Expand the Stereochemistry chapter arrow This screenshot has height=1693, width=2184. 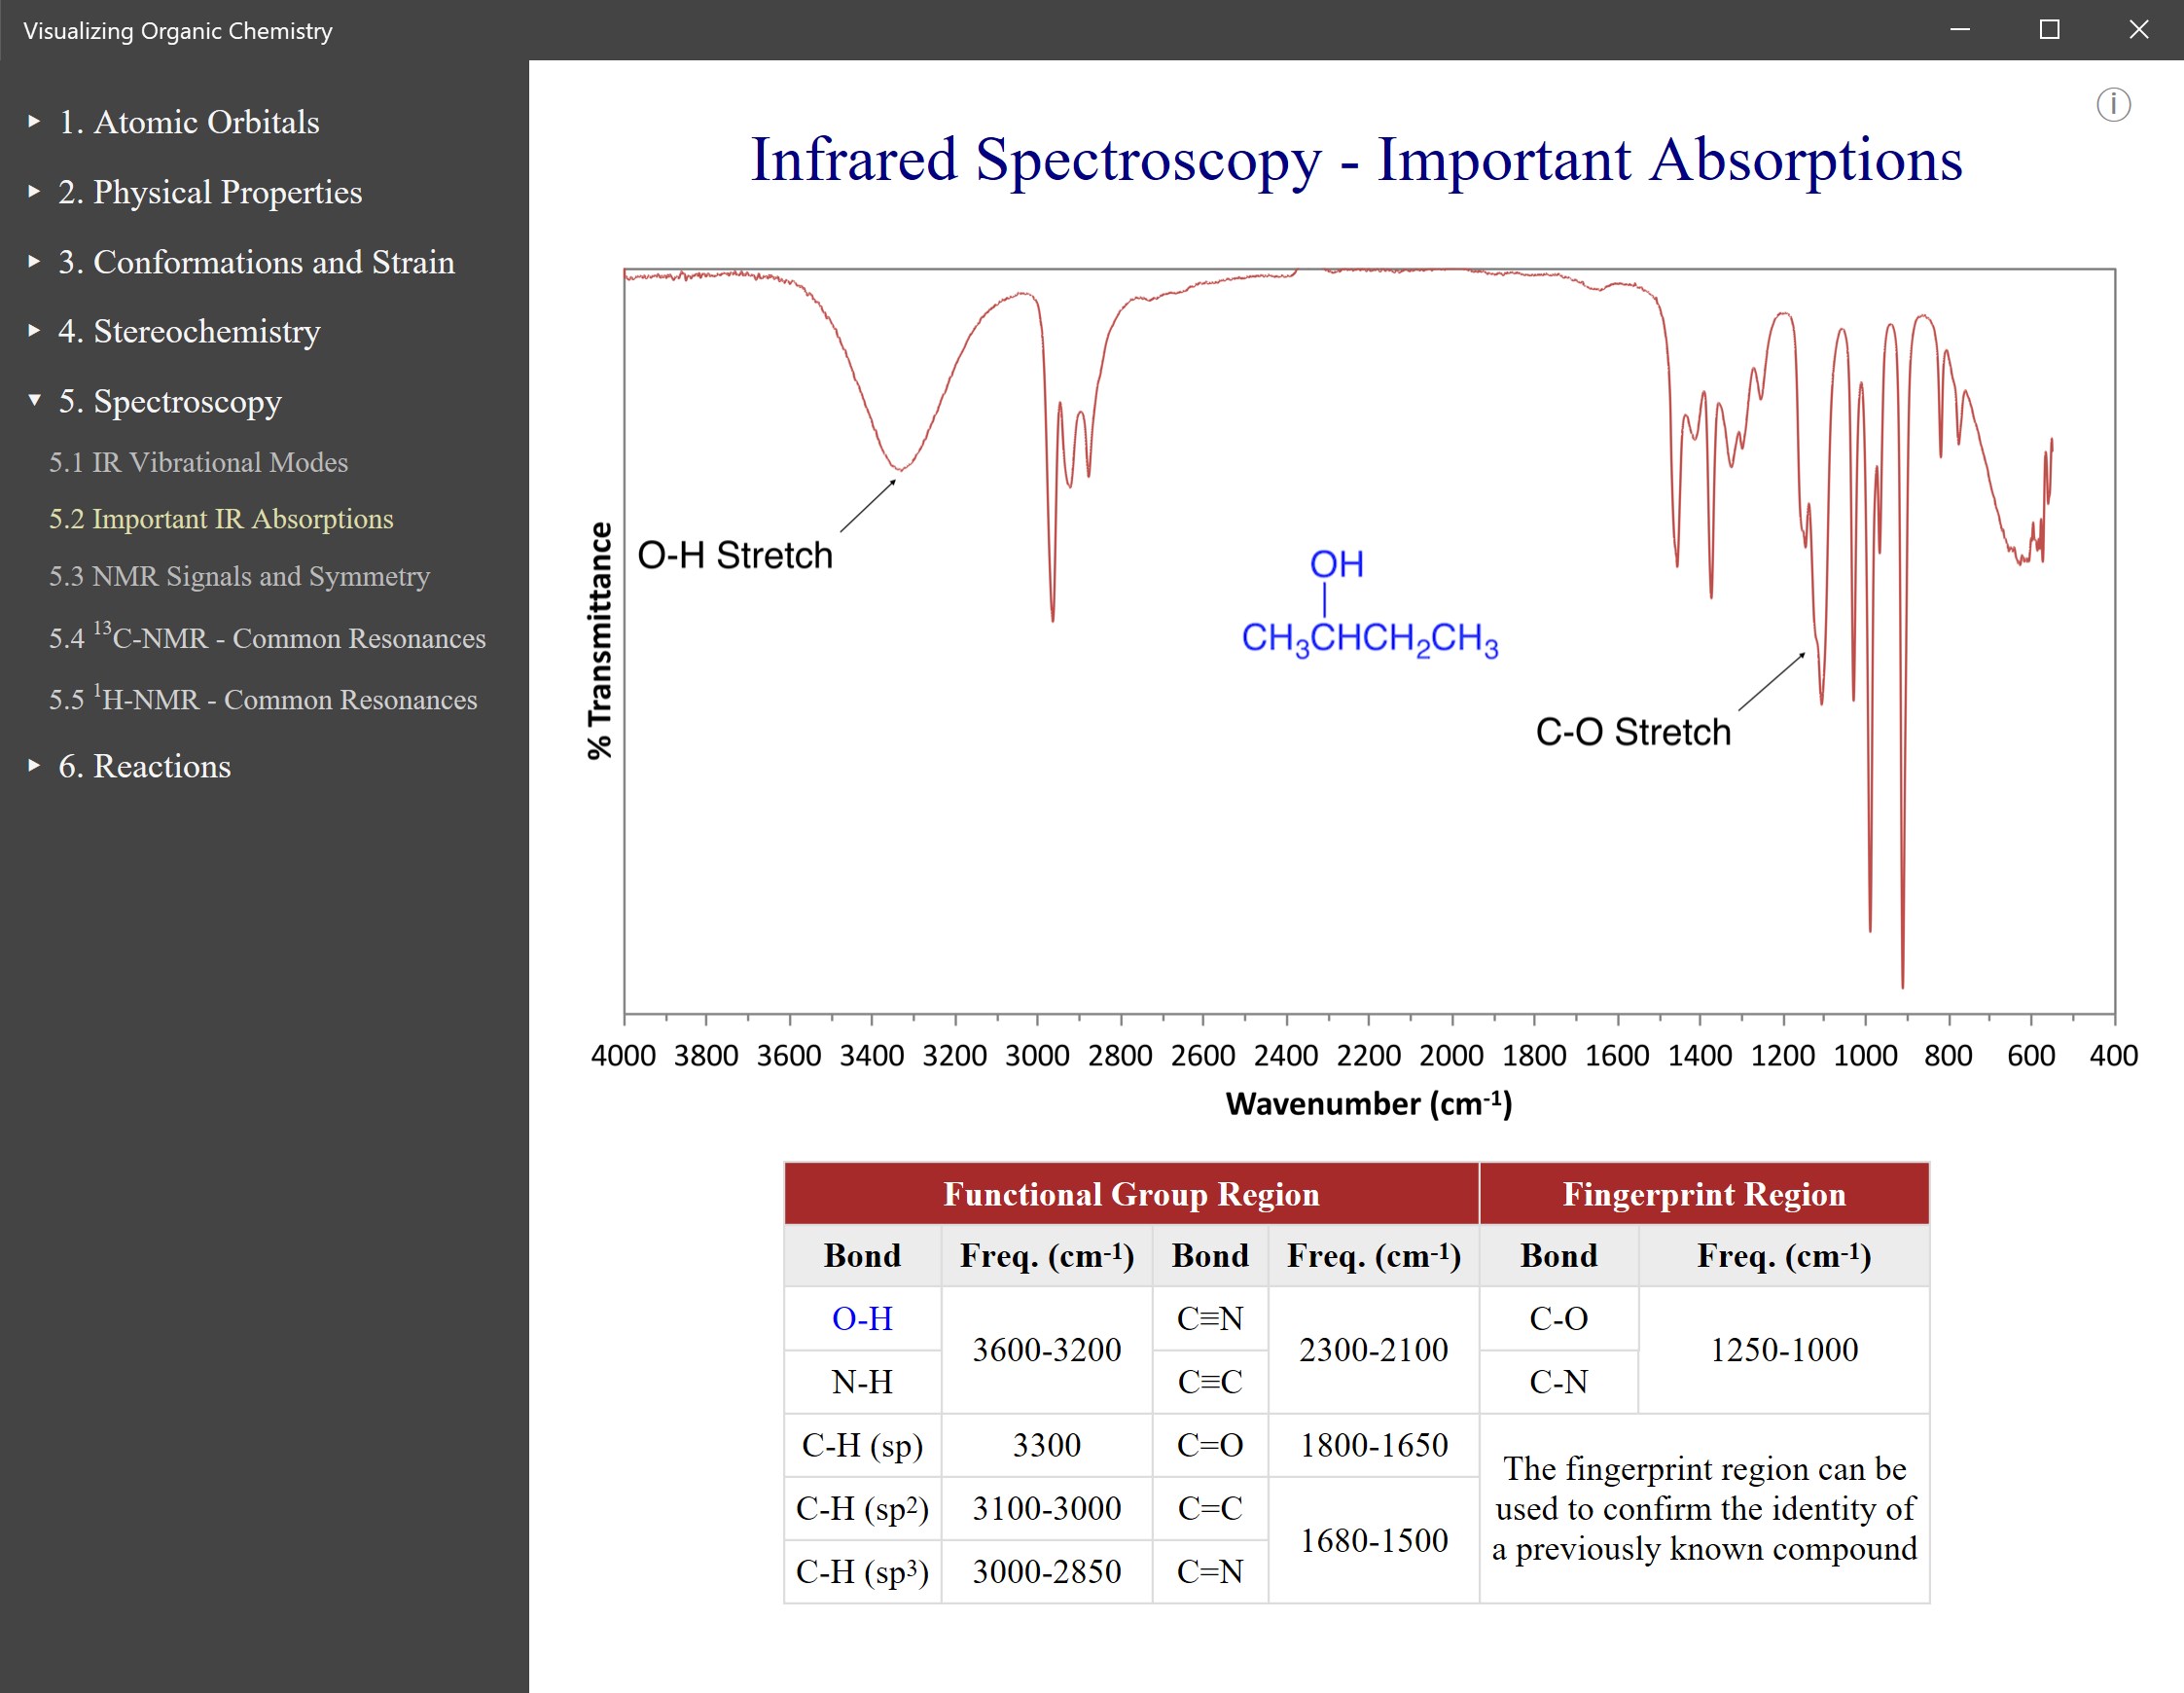pyautogui.click(x=34, y=331)
